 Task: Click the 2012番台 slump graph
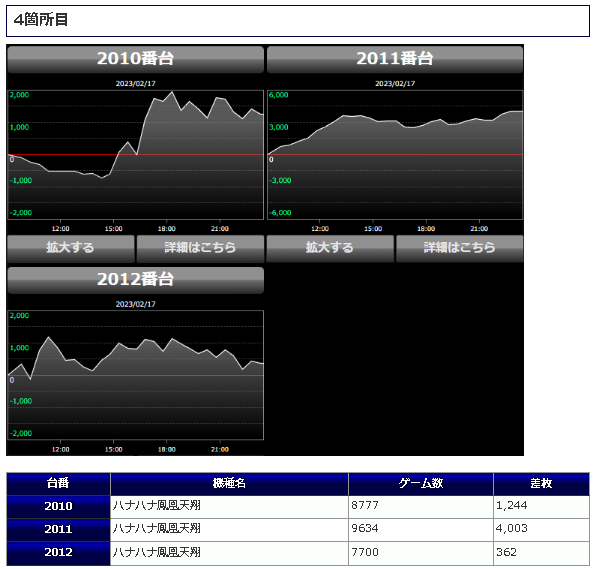tap(135, 375)
